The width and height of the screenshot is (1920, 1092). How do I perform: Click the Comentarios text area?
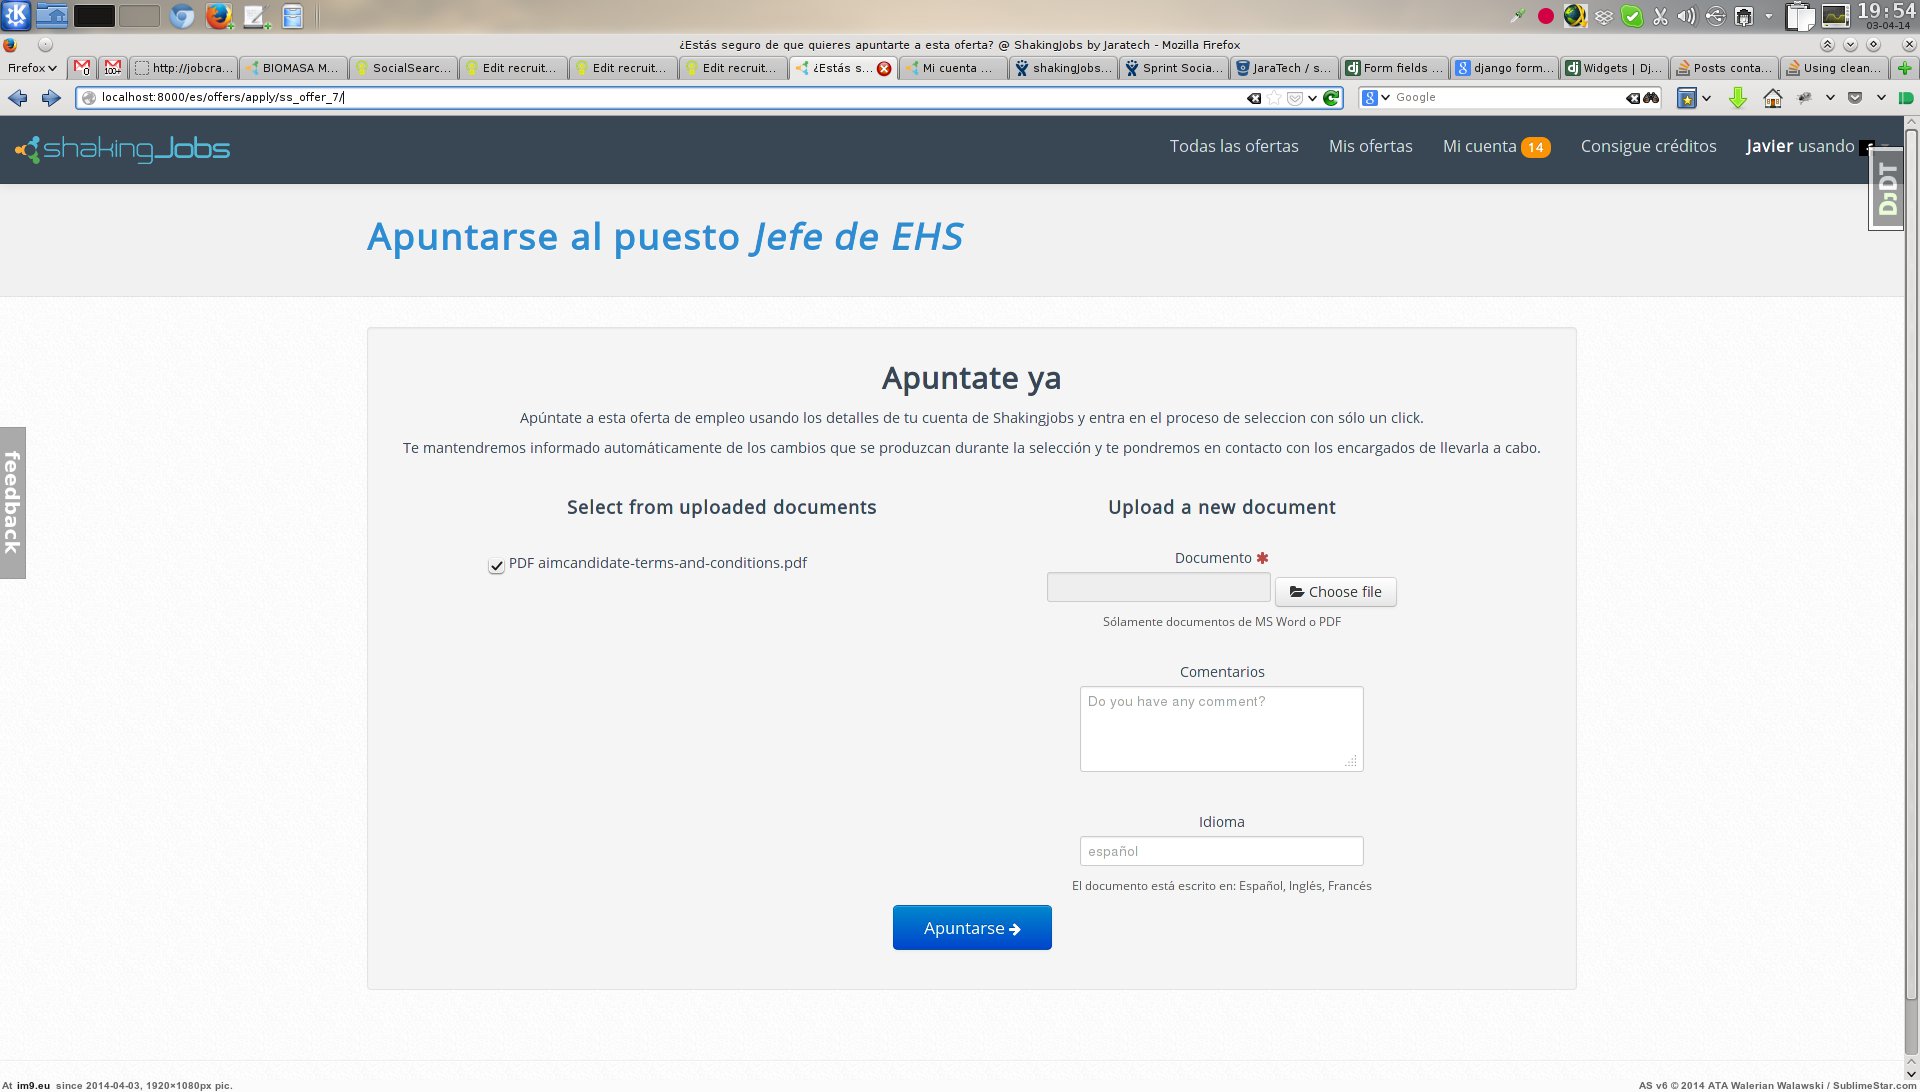tap(1221, 728)
